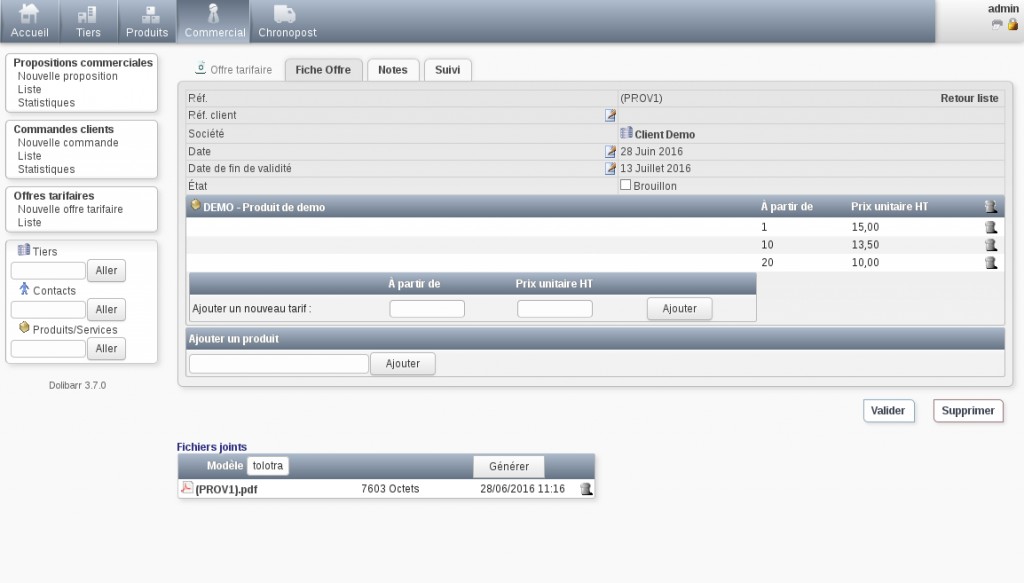Click the 13 Juillet 2016 validity date
Screen dimensions: 1024x583
[655, 168]
